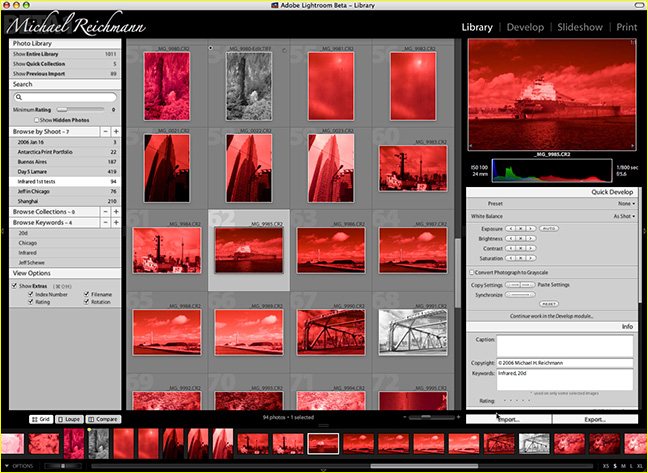The width and height of the screenshot is (648, 473).
Task: Click the minus button for Browse Keywords
Action: [x=105, y=222]
